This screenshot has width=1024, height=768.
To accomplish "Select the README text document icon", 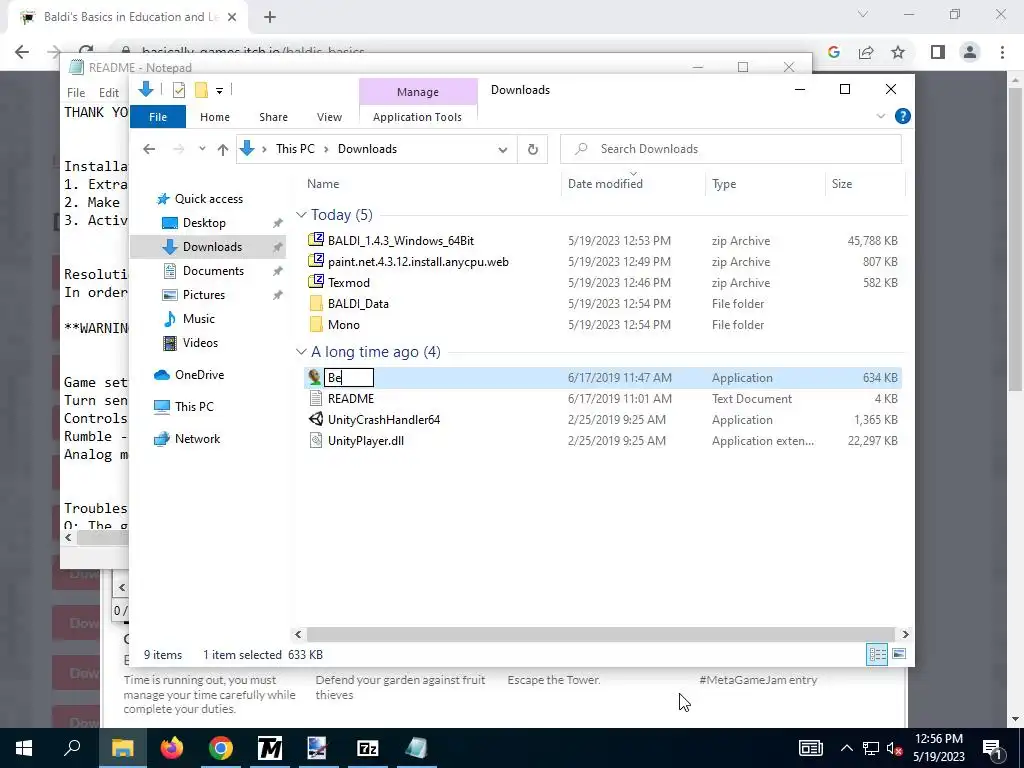I will click(316, 398).
